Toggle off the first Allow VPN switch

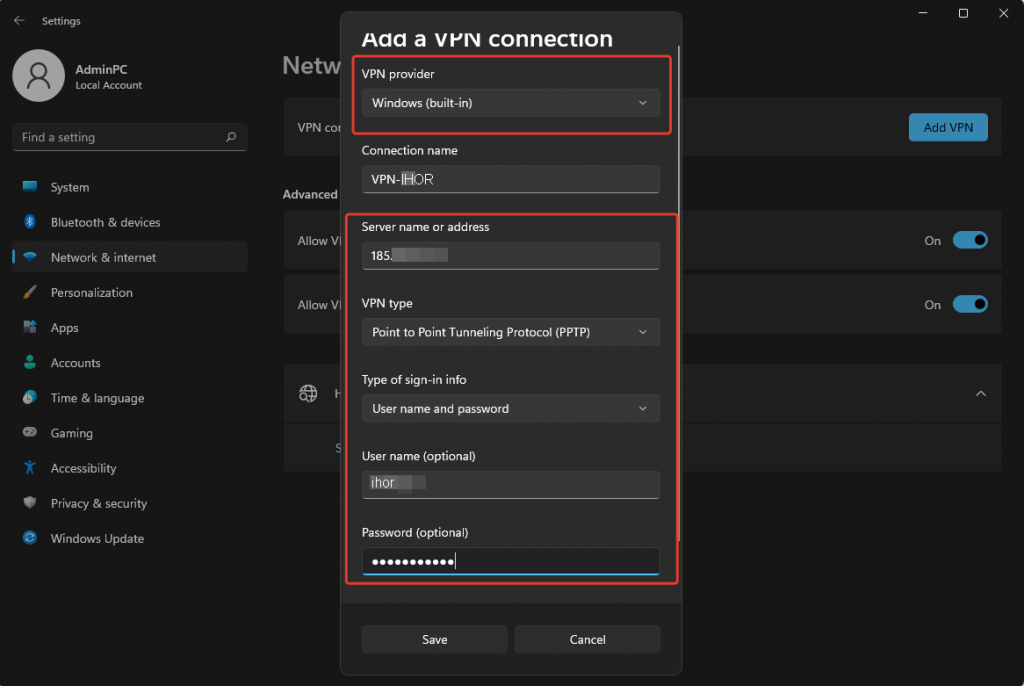click(x=969, y=240)
